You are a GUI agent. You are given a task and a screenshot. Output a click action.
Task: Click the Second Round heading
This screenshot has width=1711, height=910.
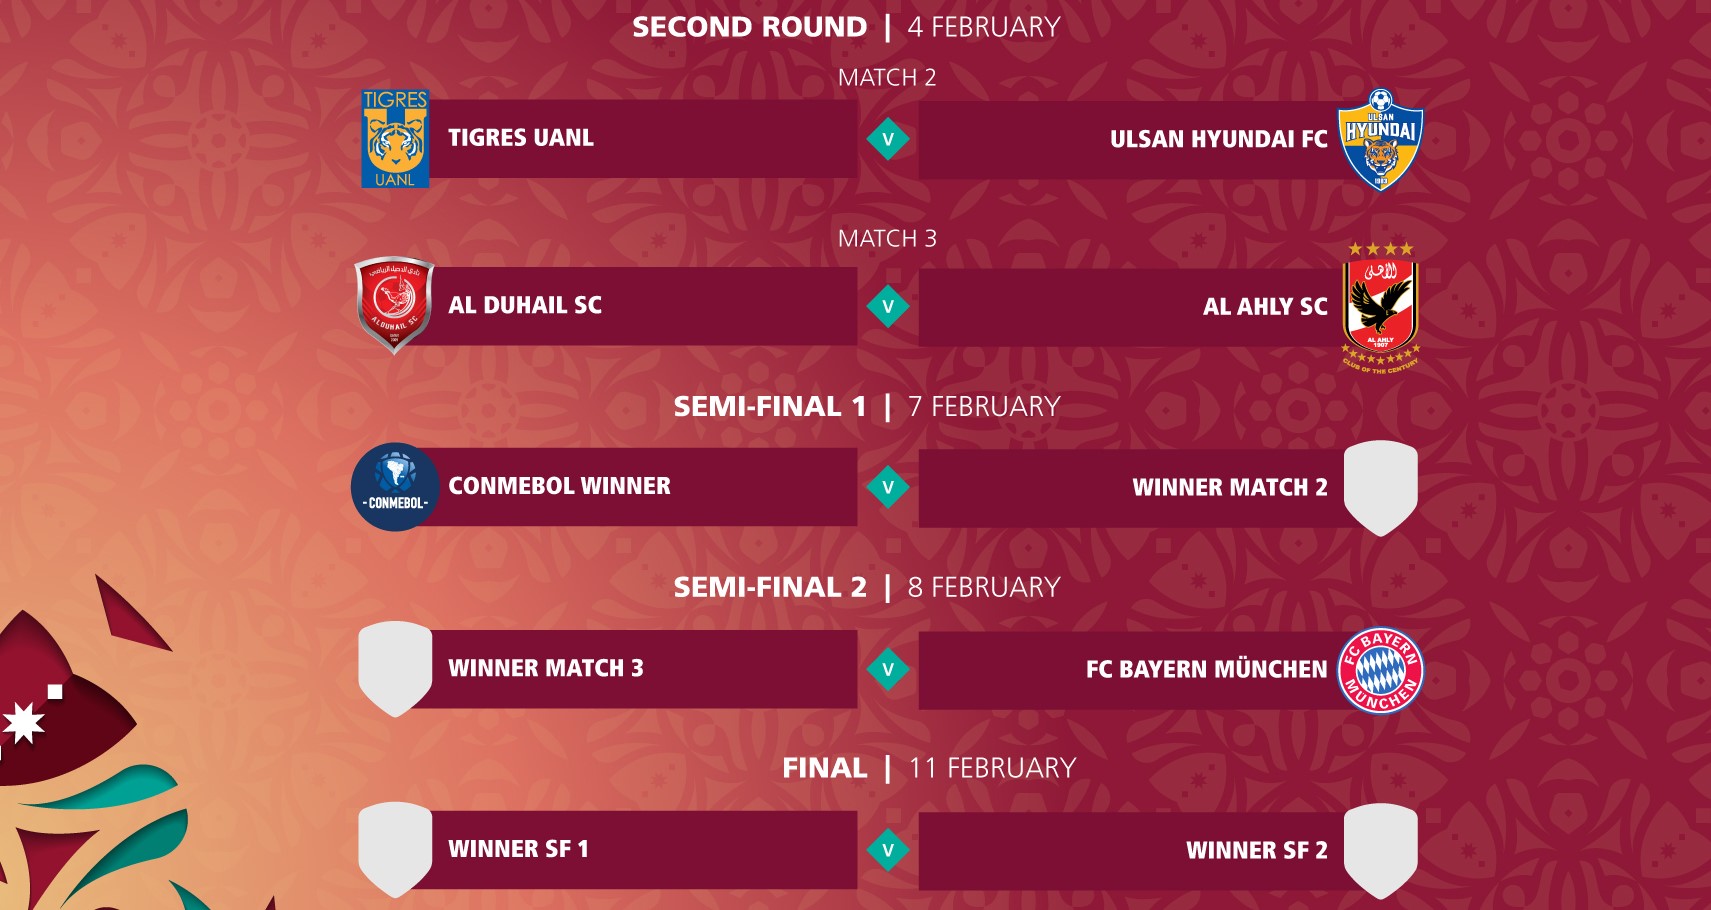click(x=847, y=27)
